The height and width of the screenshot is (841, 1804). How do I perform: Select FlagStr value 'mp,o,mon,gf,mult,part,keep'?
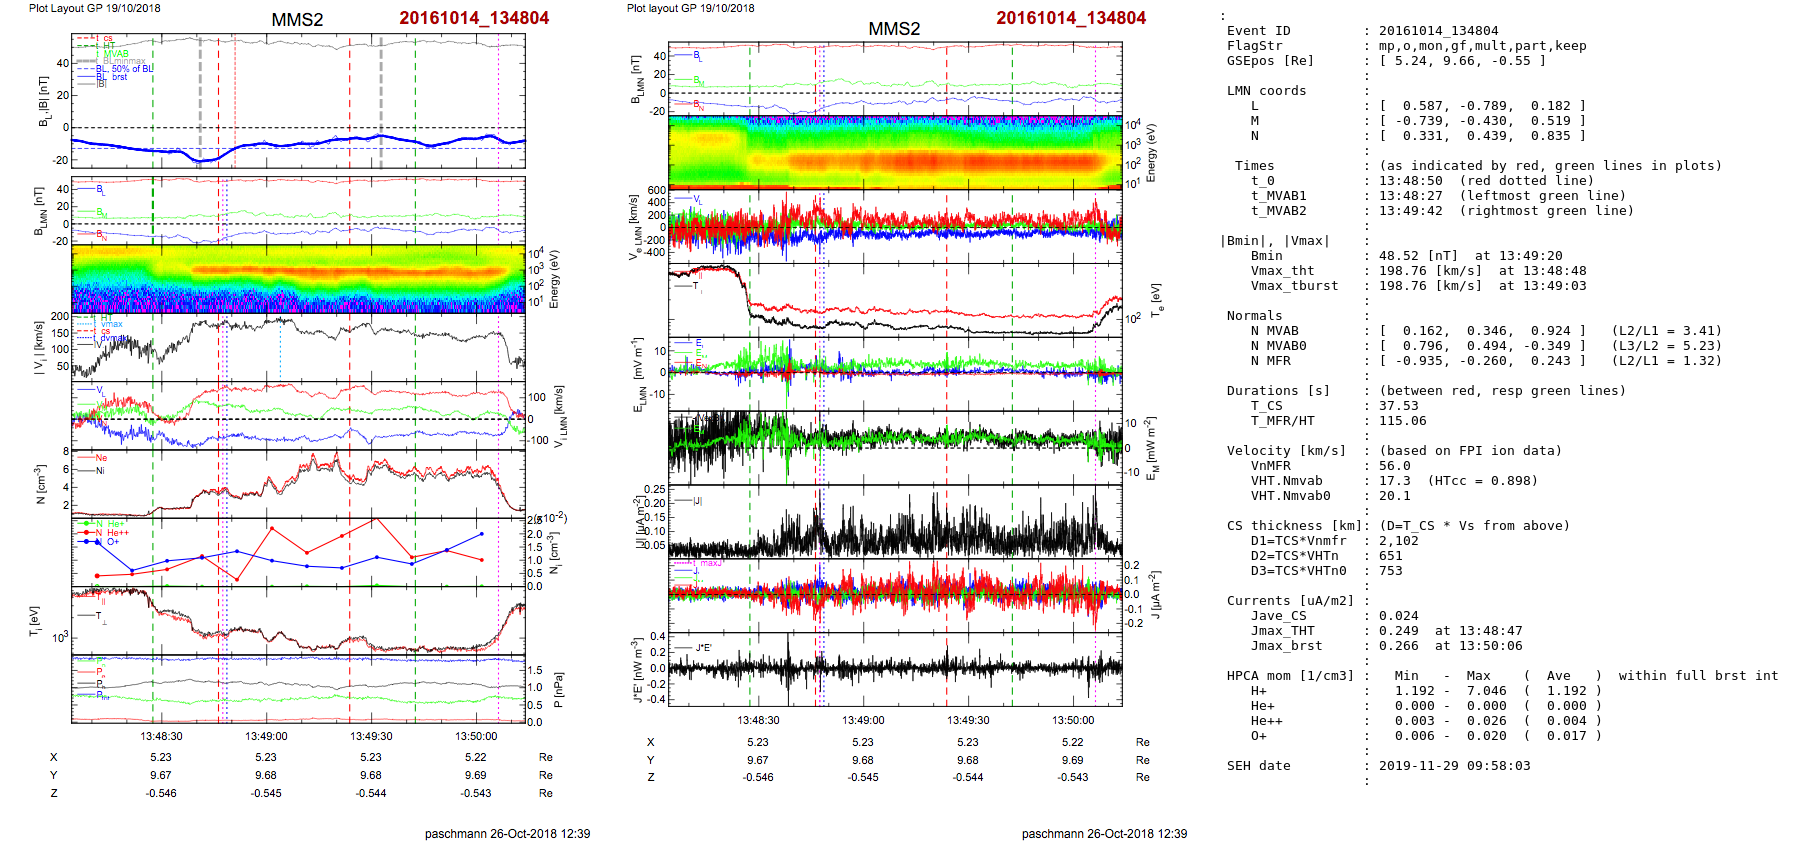1482,46
